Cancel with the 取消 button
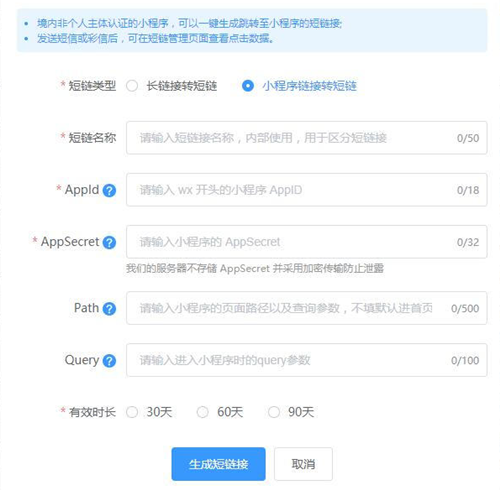The width and height of the screenshot is (500, 490). click(x=303, y=464)
